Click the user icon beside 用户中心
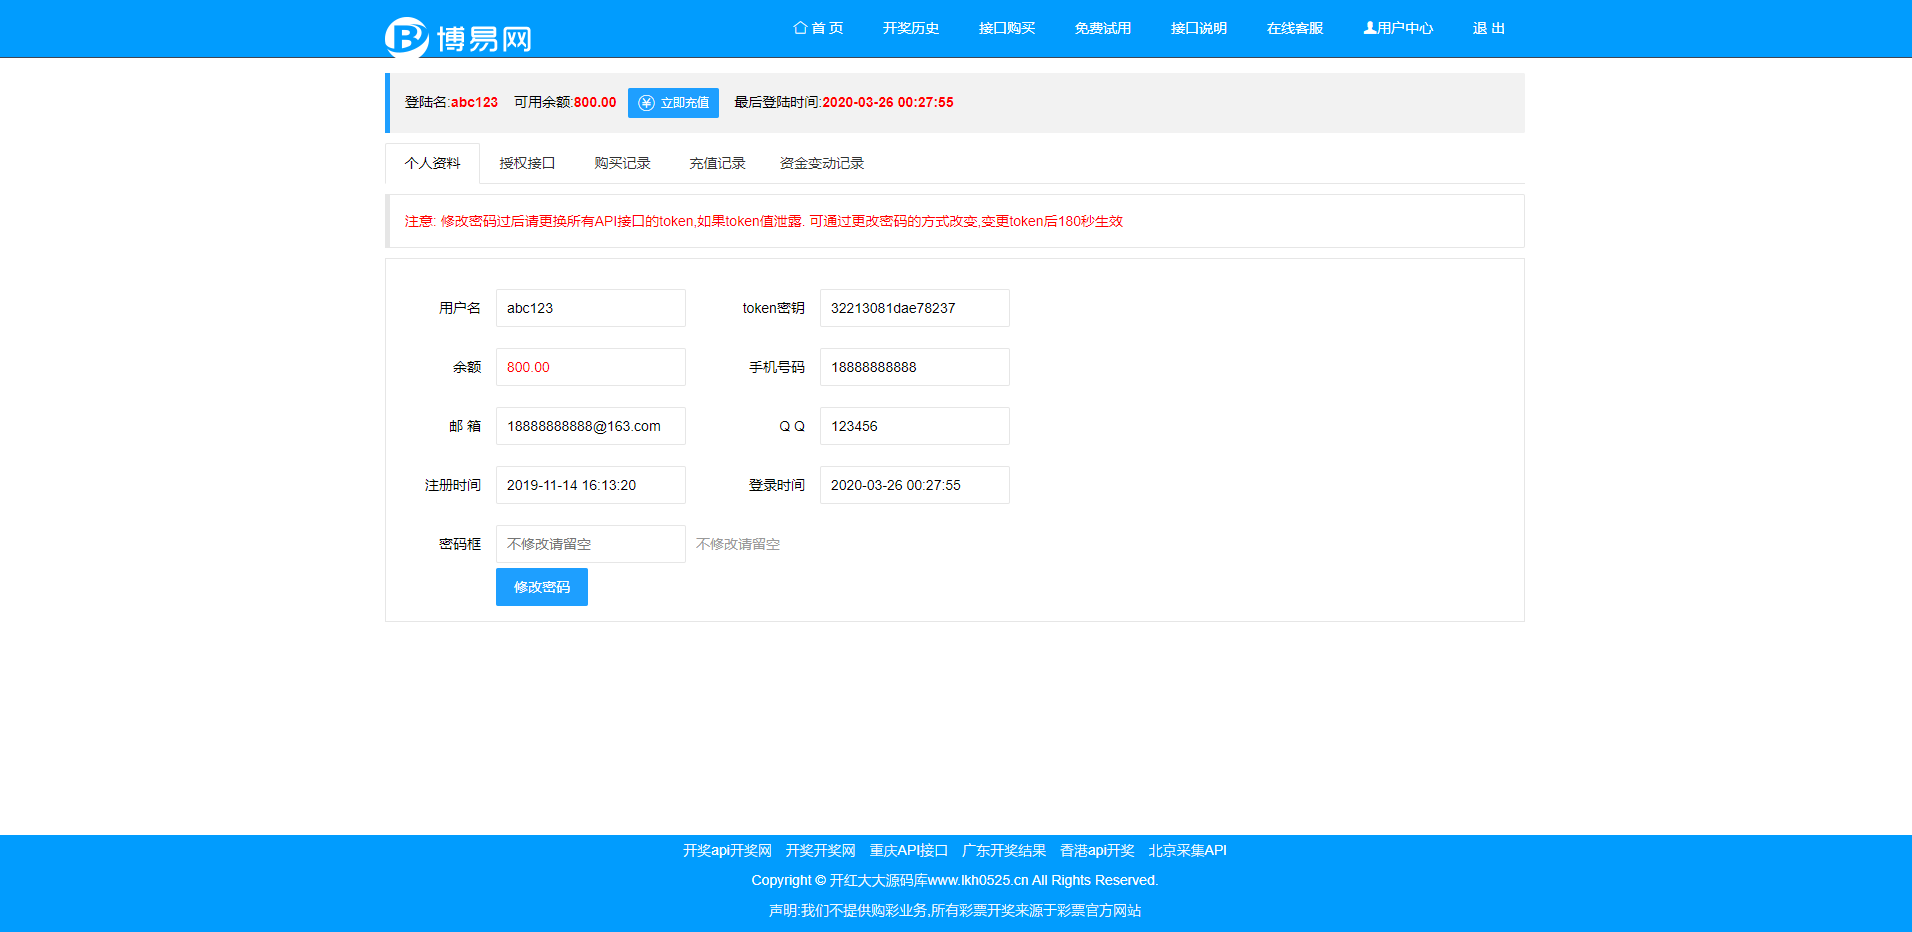Image resolution: width=1912 pixels, height=932 pixels. coord(1370,28)
